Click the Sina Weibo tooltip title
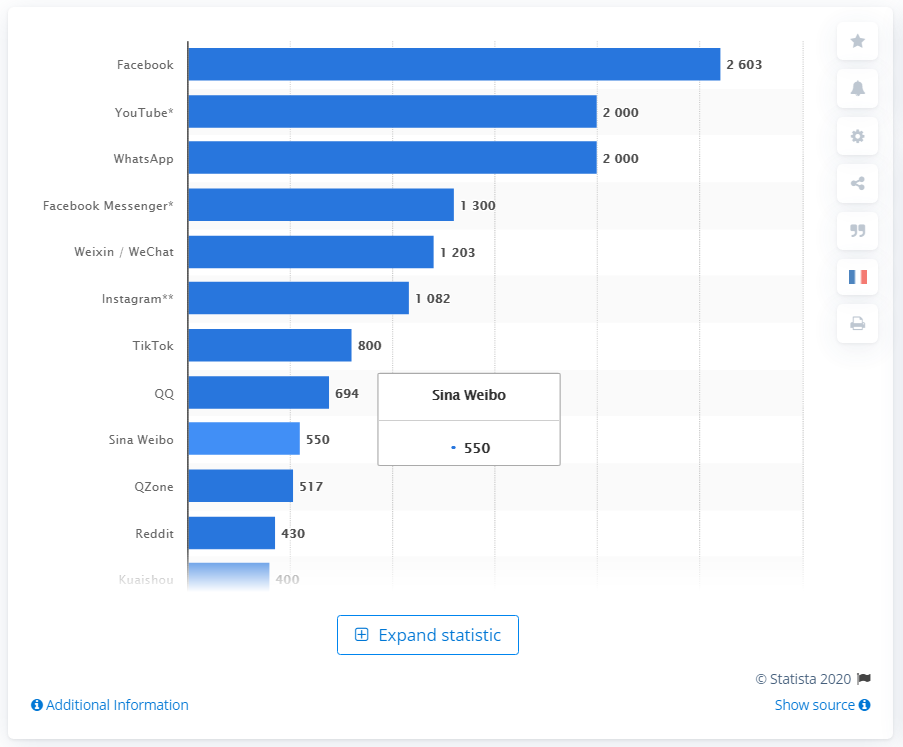Viewport: 903px width, 747px height. coord(469,395)
